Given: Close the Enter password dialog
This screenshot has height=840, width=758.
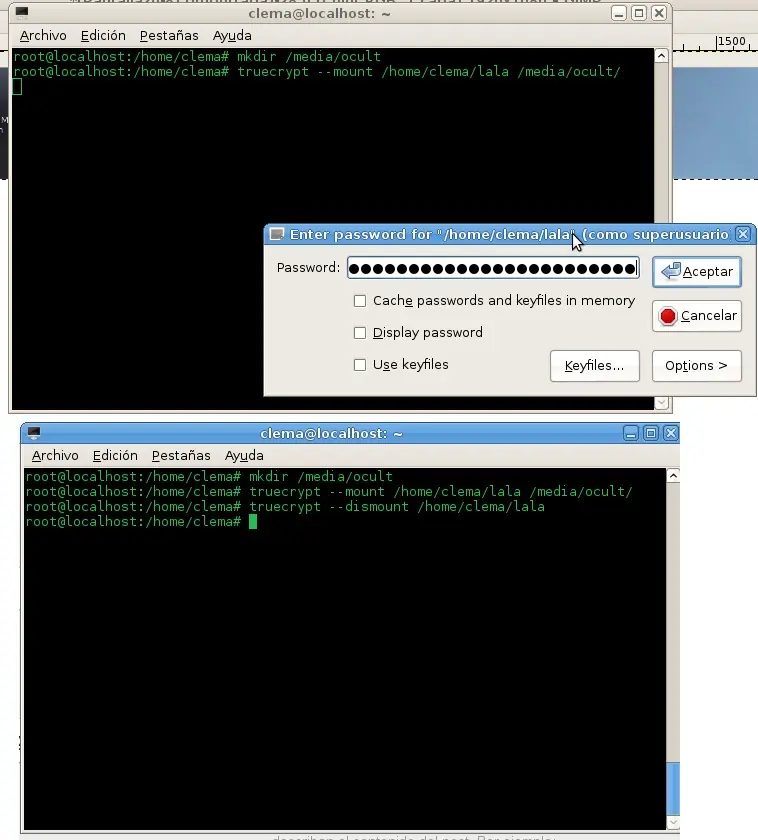Looking at the screenshot, I should pyautogui.click(x=742, y=234).
